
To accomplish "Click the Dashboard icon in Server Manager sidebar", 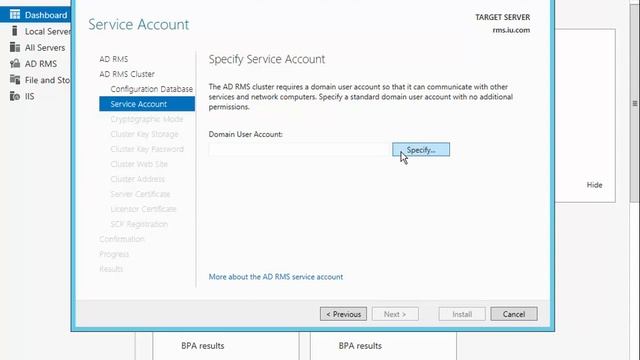I will 15,15.
